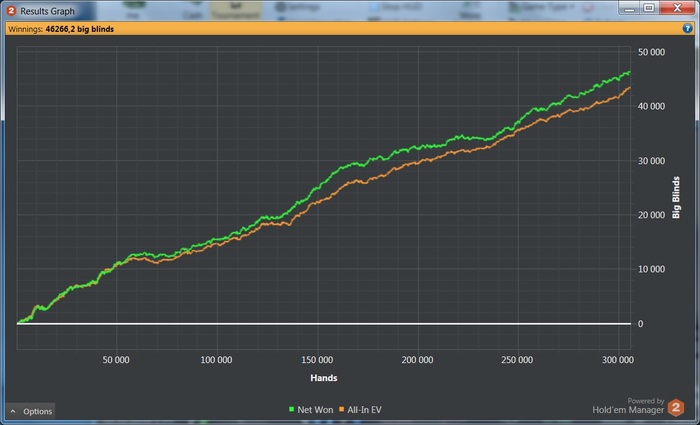Image resolution: width=700 pixels, height=425 pixels.
Task: Click the Winnings 46266,2 big blinds text
Action: tap(61, 29)
